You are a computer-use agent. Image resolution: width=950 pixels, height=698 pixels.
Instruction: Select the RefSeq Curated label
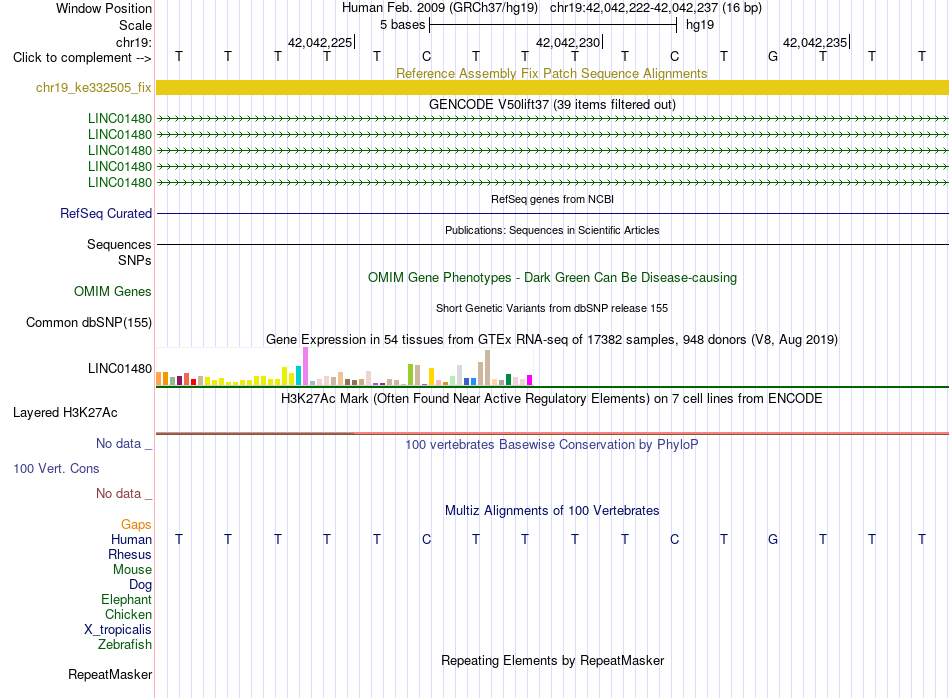coord(106,213)
